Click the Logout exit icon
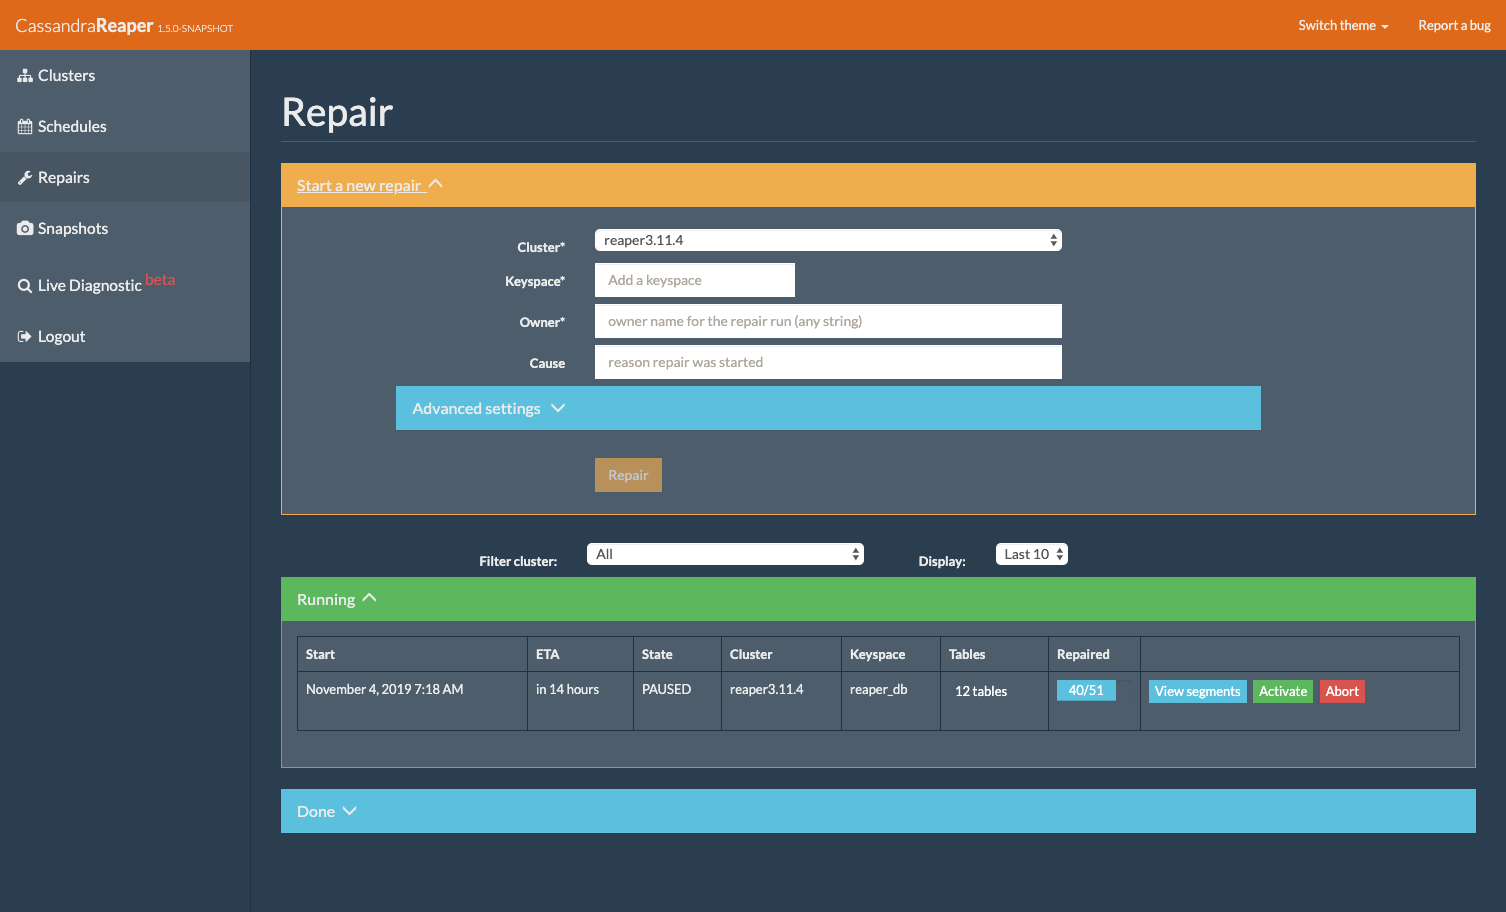Image resolution: width=1506 pixels, height=912 pixels. coord(25,337)
